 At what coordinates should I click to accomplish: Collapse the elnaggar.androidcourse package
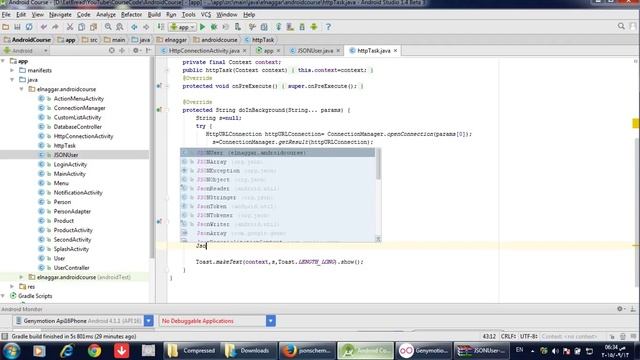pyautogui.click(x=22, y=89)
